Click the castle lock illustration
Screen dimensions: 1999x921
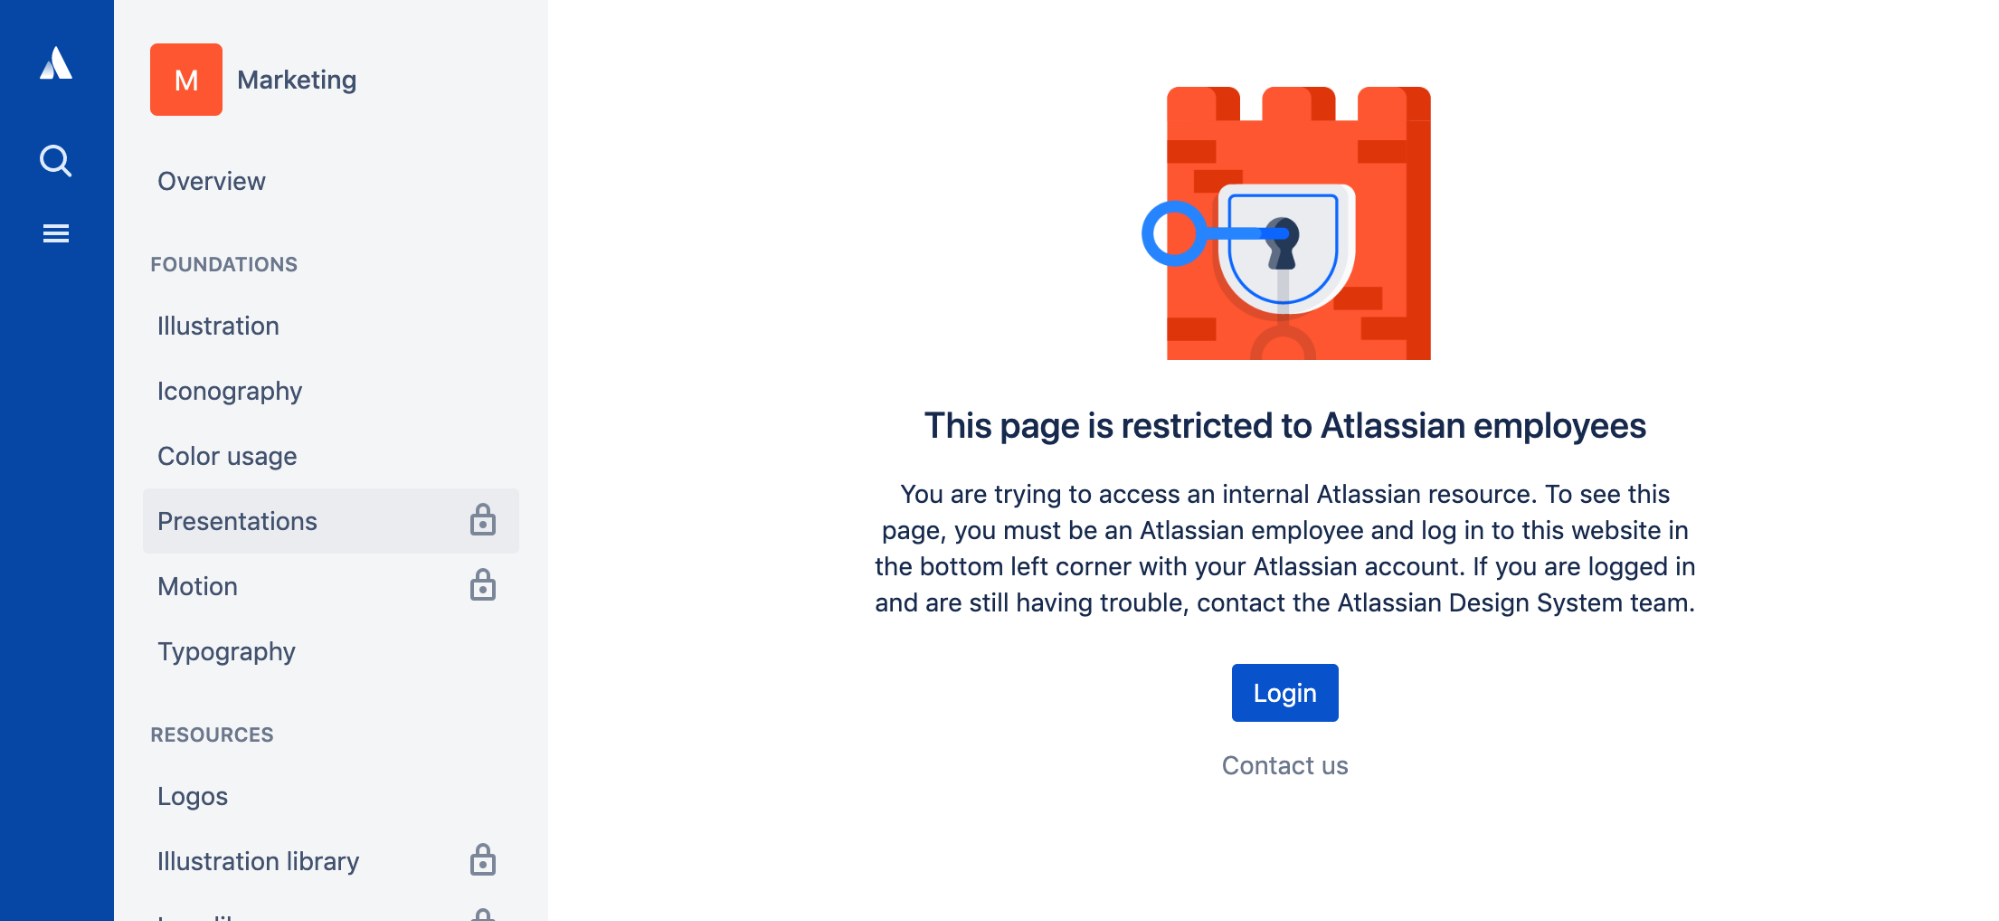(1286, 223)
